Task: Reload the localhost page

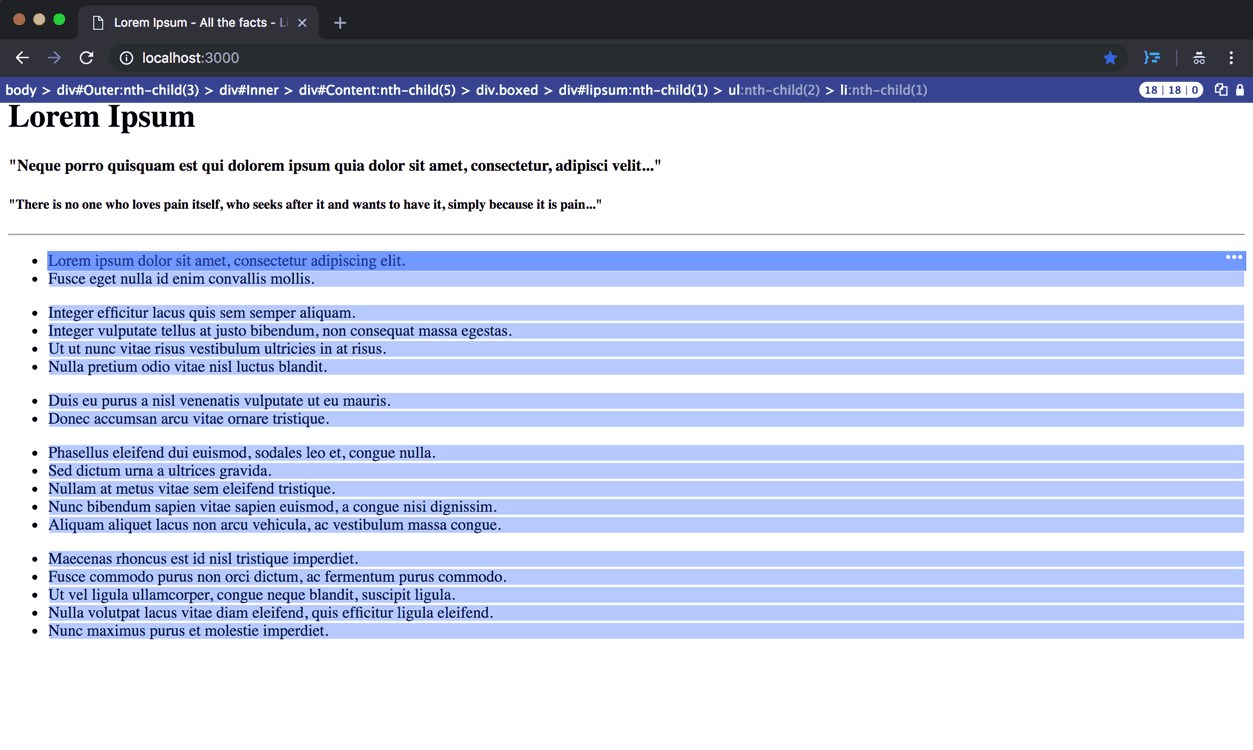Action: [87, 58]
